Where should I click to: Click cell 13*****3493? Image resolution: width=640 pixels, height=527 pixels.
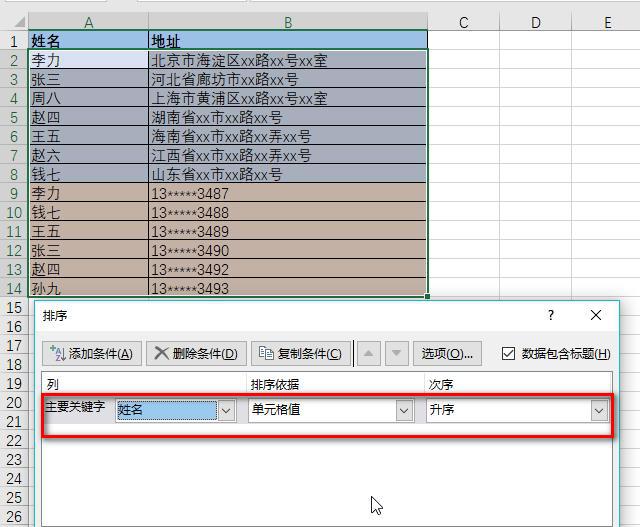(288, 288)
